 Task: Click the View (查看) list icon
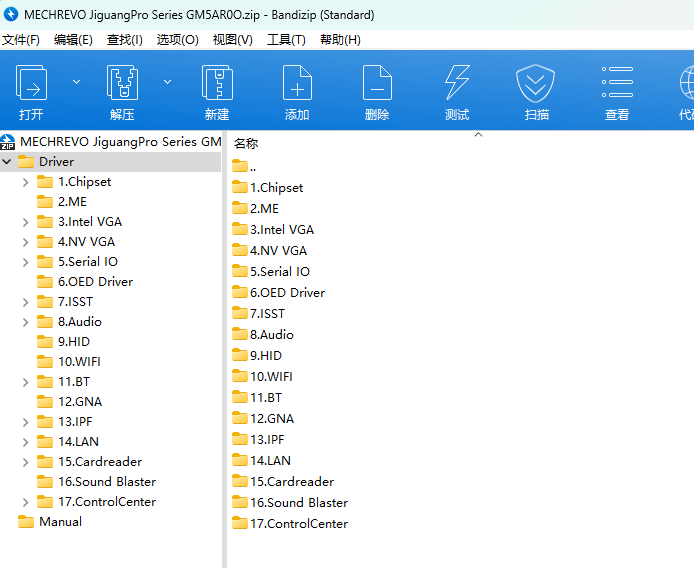tap(617, 82)
